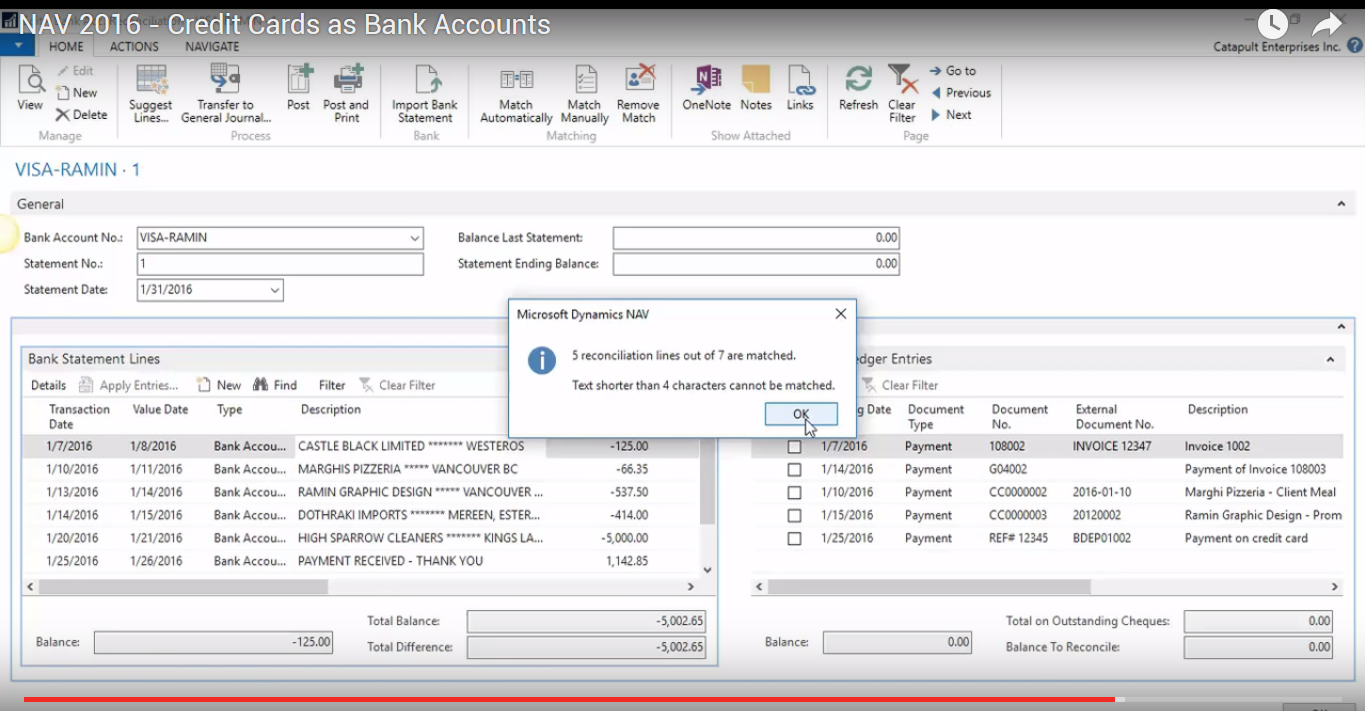Seek on the red video progress bar
The width and height of the screenshot is (1365, 711).
(570, 699)
